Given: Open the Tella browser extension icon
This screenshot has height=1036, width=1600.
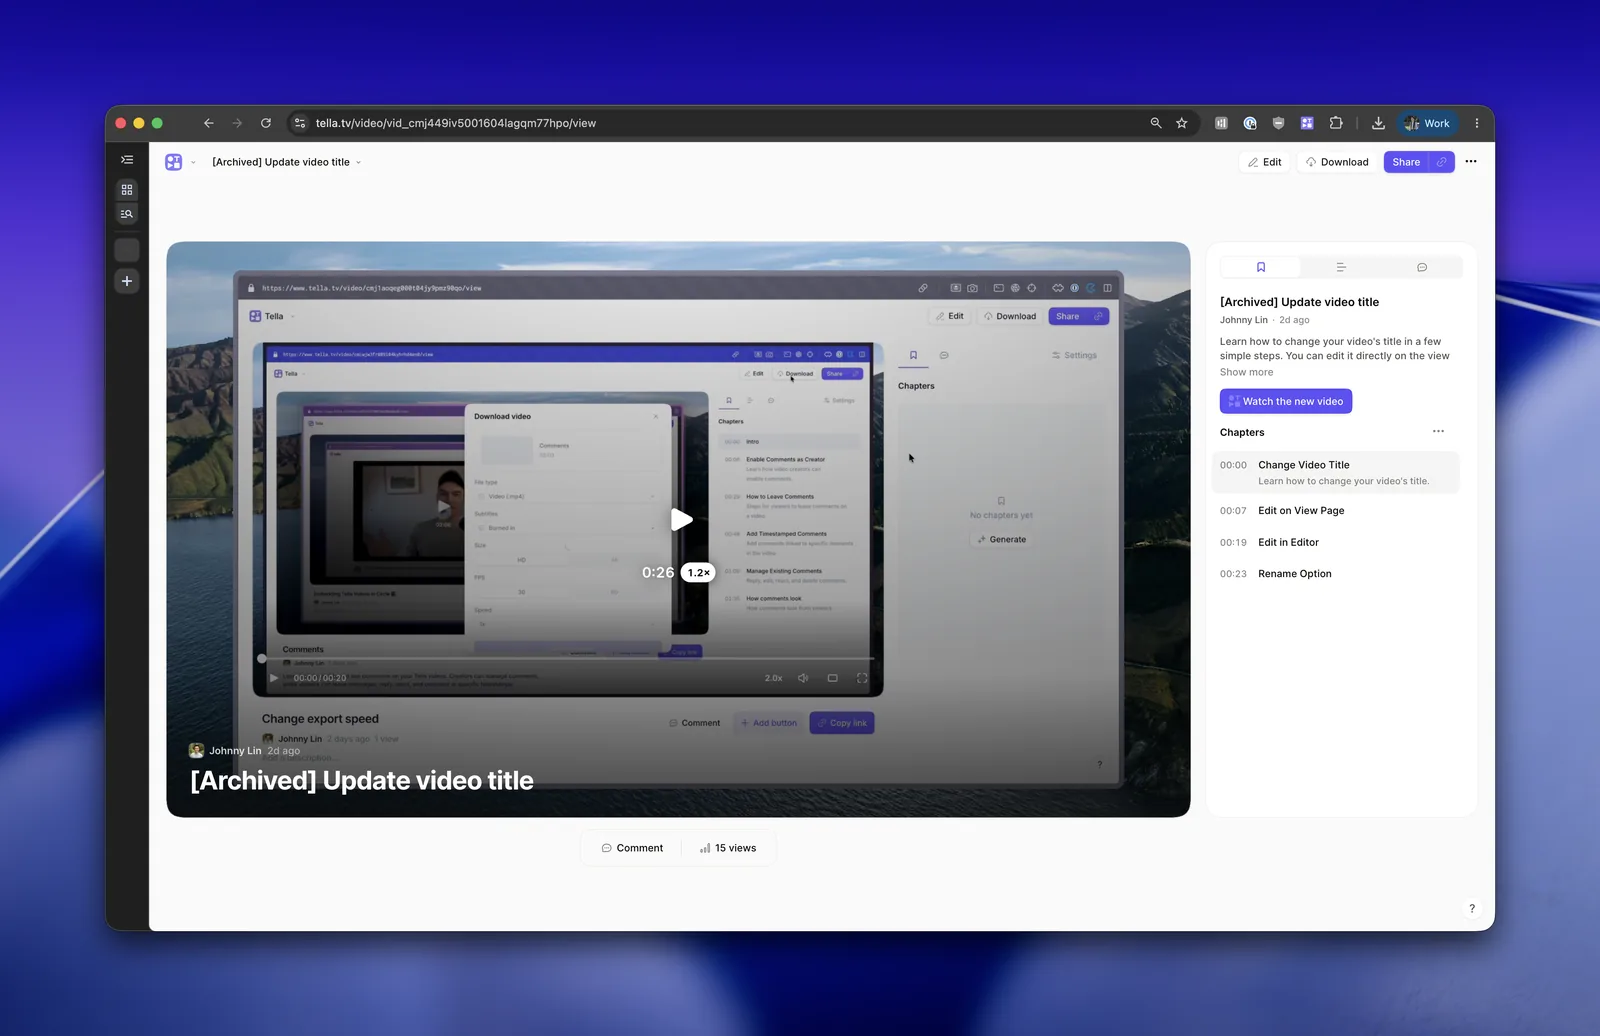Looking at the screenshot, I should (1307, 123).
